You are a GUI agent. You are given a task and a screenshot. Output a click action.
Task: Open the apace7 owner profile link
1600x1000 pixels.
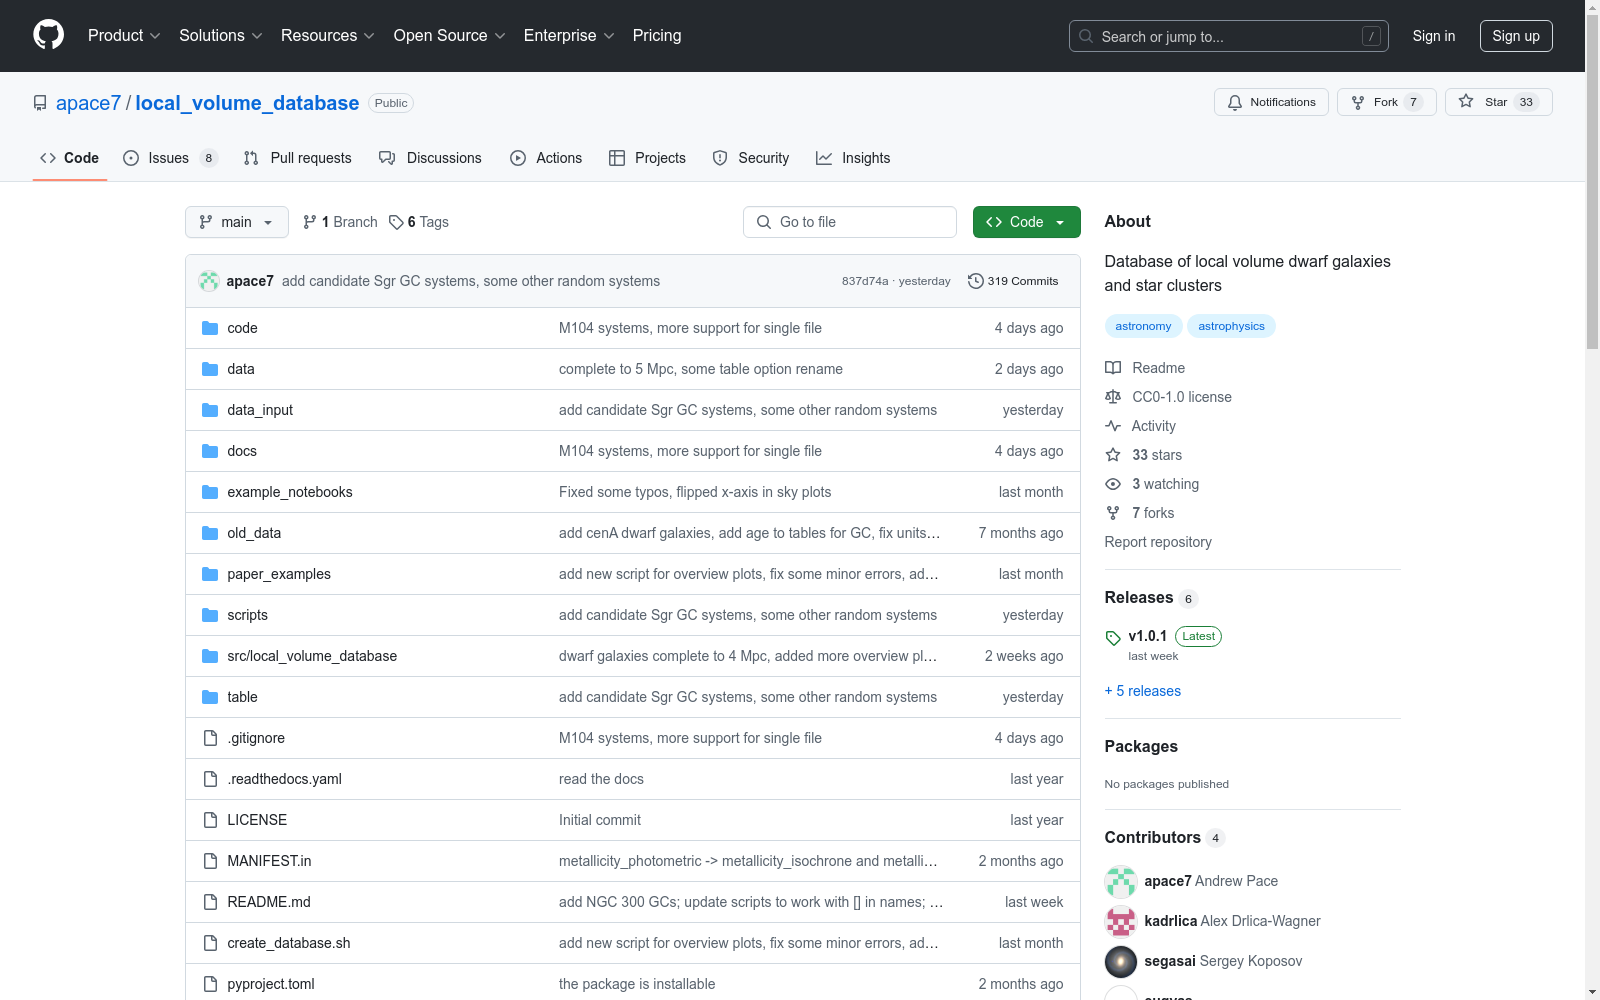point(88,103)
